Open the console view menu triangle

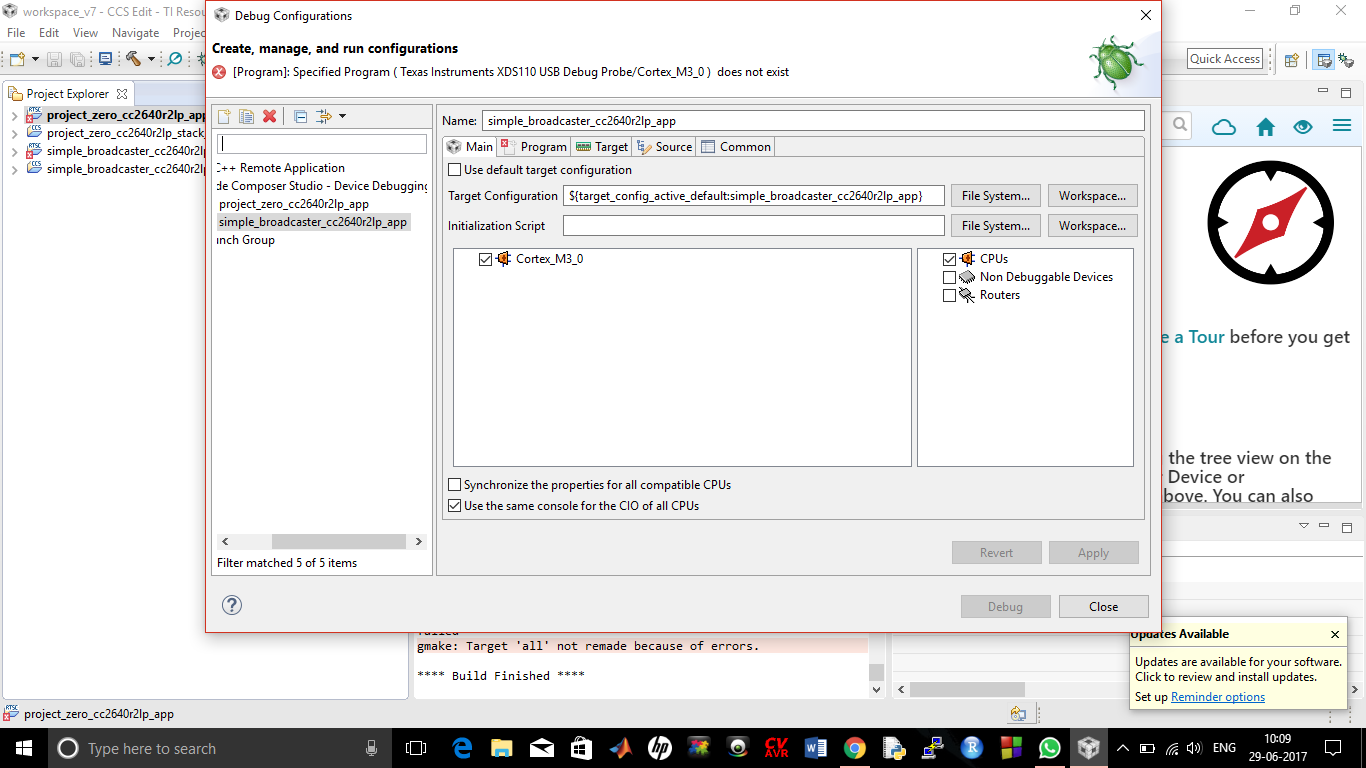[x=1304, y=526]
